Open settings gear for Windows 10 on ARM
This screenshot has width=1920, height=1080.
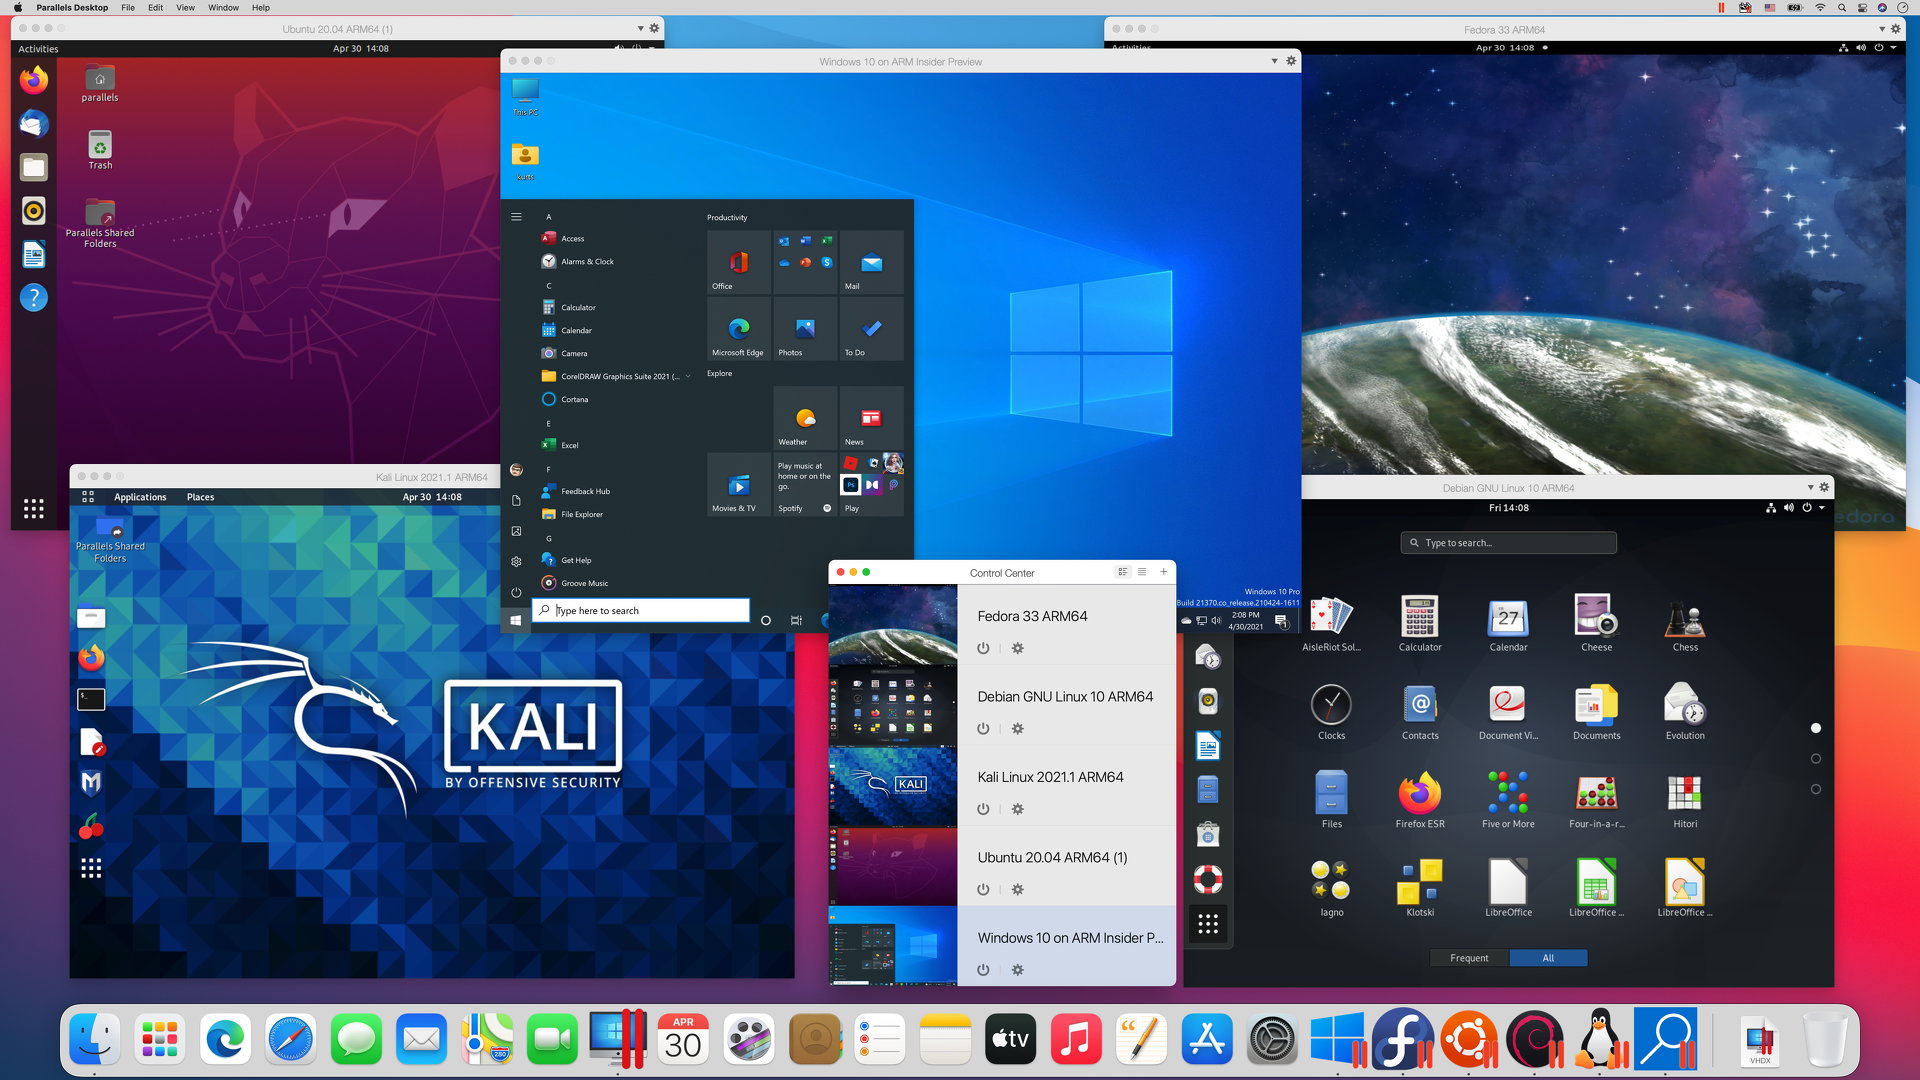click(x=1017, y=970)
